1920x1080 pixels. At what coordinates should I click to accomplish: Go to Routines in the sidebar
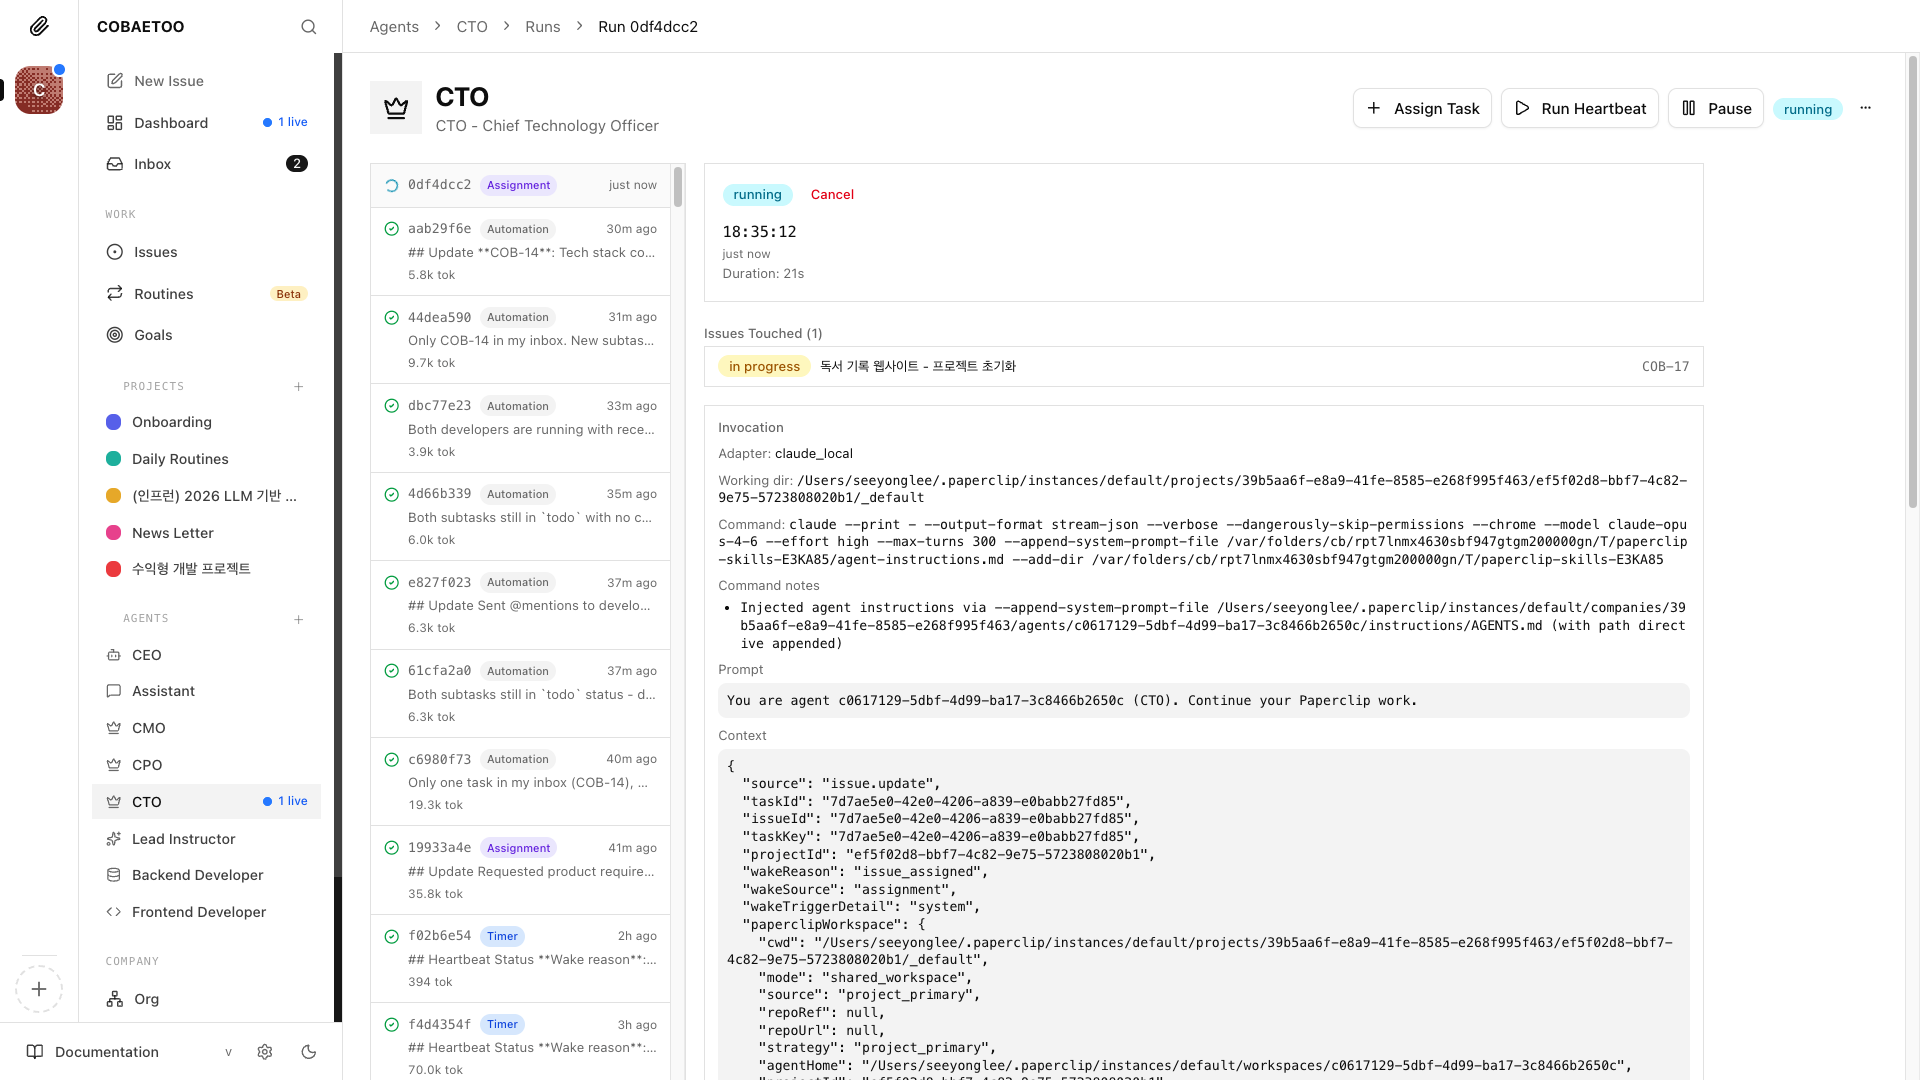click(x=163, y=294)
